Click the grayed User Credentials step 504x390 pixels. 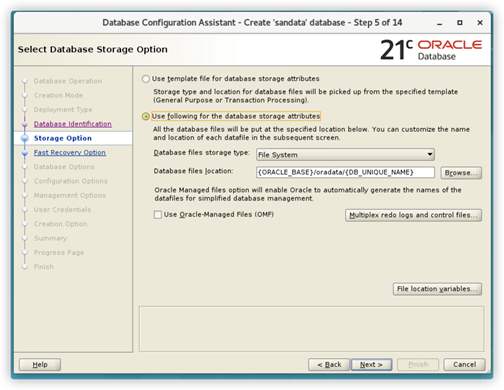click(x=62, y=210)
